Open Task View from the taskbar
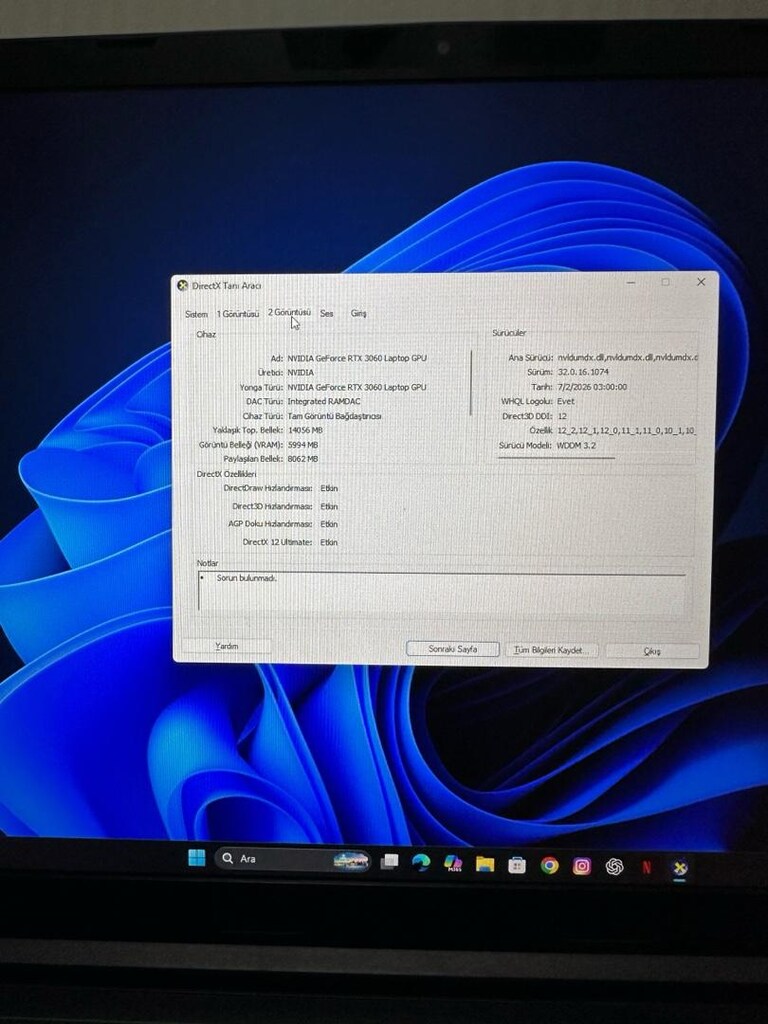 389,861
